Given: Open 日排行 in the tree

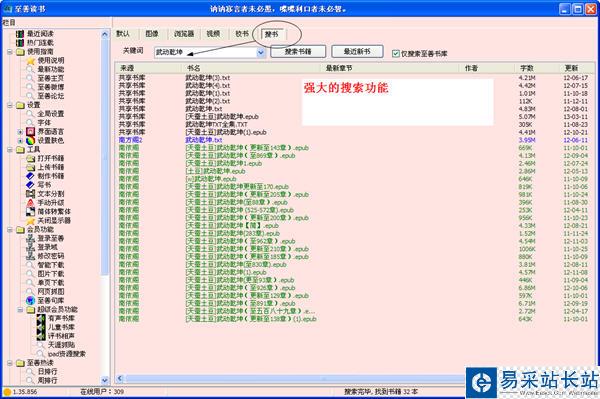Looking at the screenshot, I should pos(47,371).
